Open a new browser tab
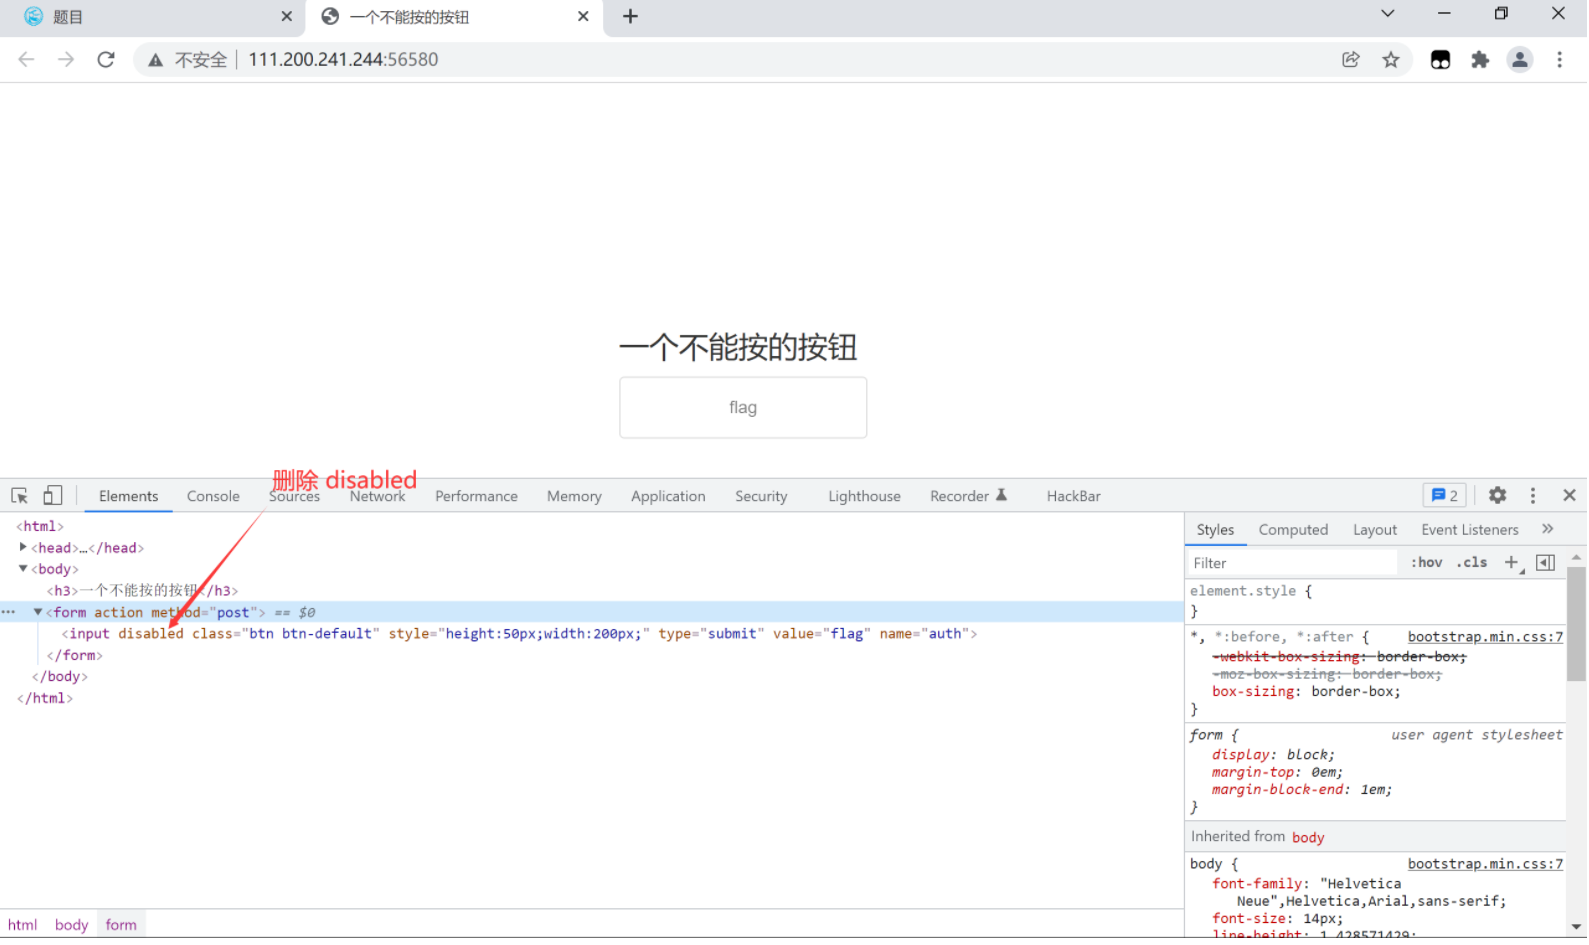The width and height of the screenshot is (1589, 945). tap(630, 16)
